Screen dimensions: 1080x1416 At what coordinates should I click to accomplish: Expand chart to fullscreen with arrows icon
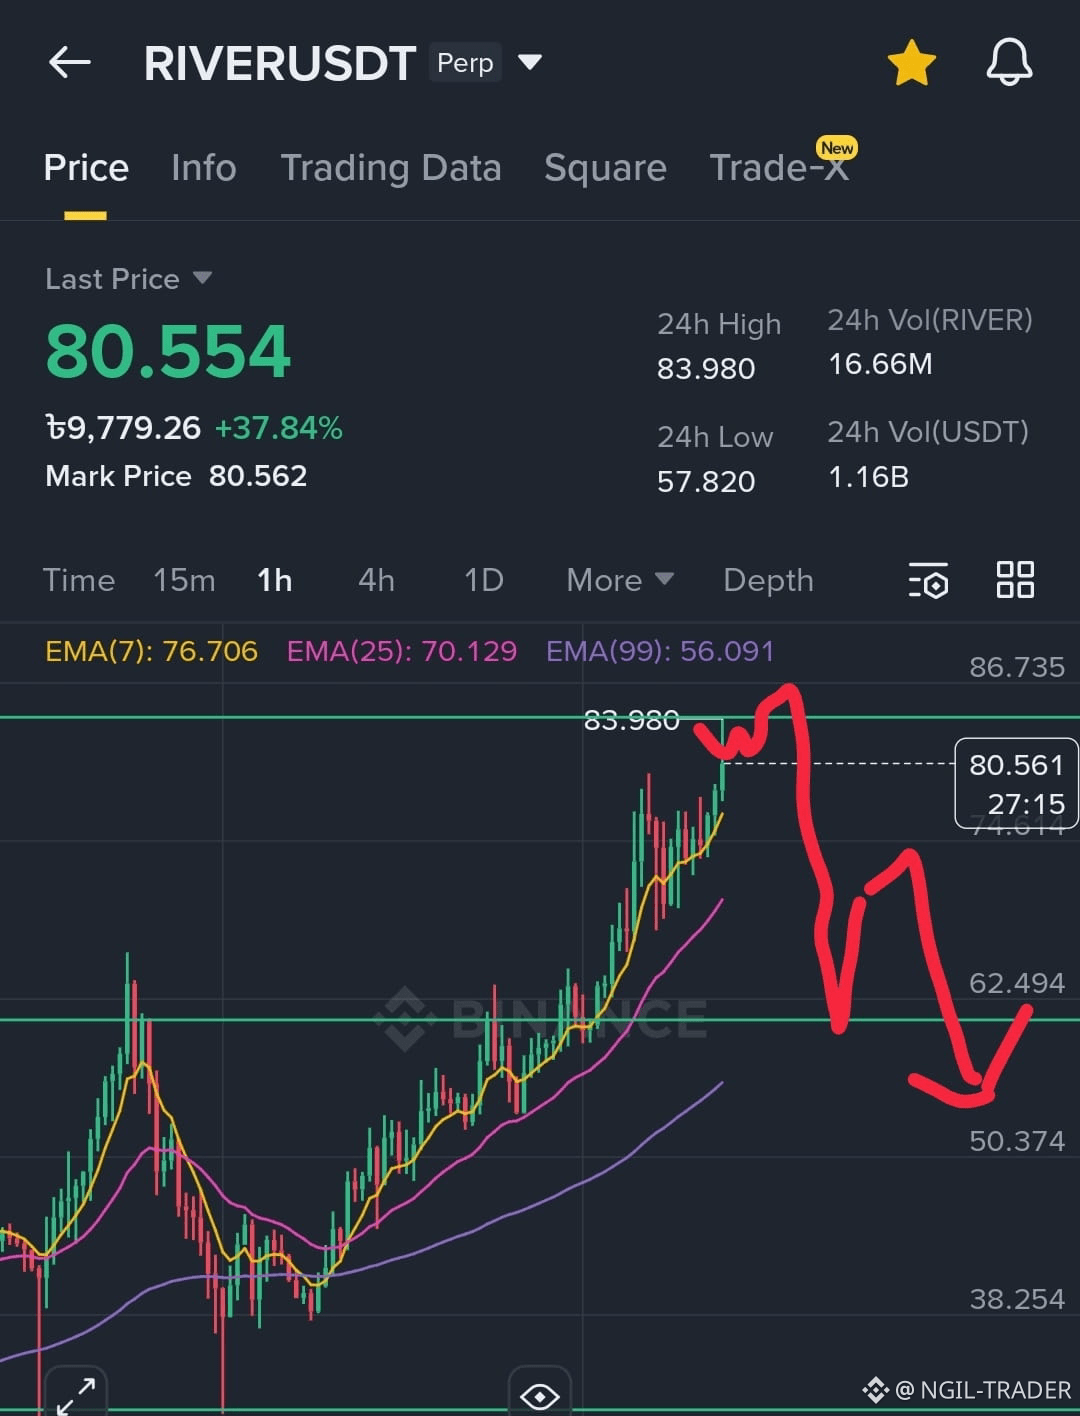(x=76, y=1395)
